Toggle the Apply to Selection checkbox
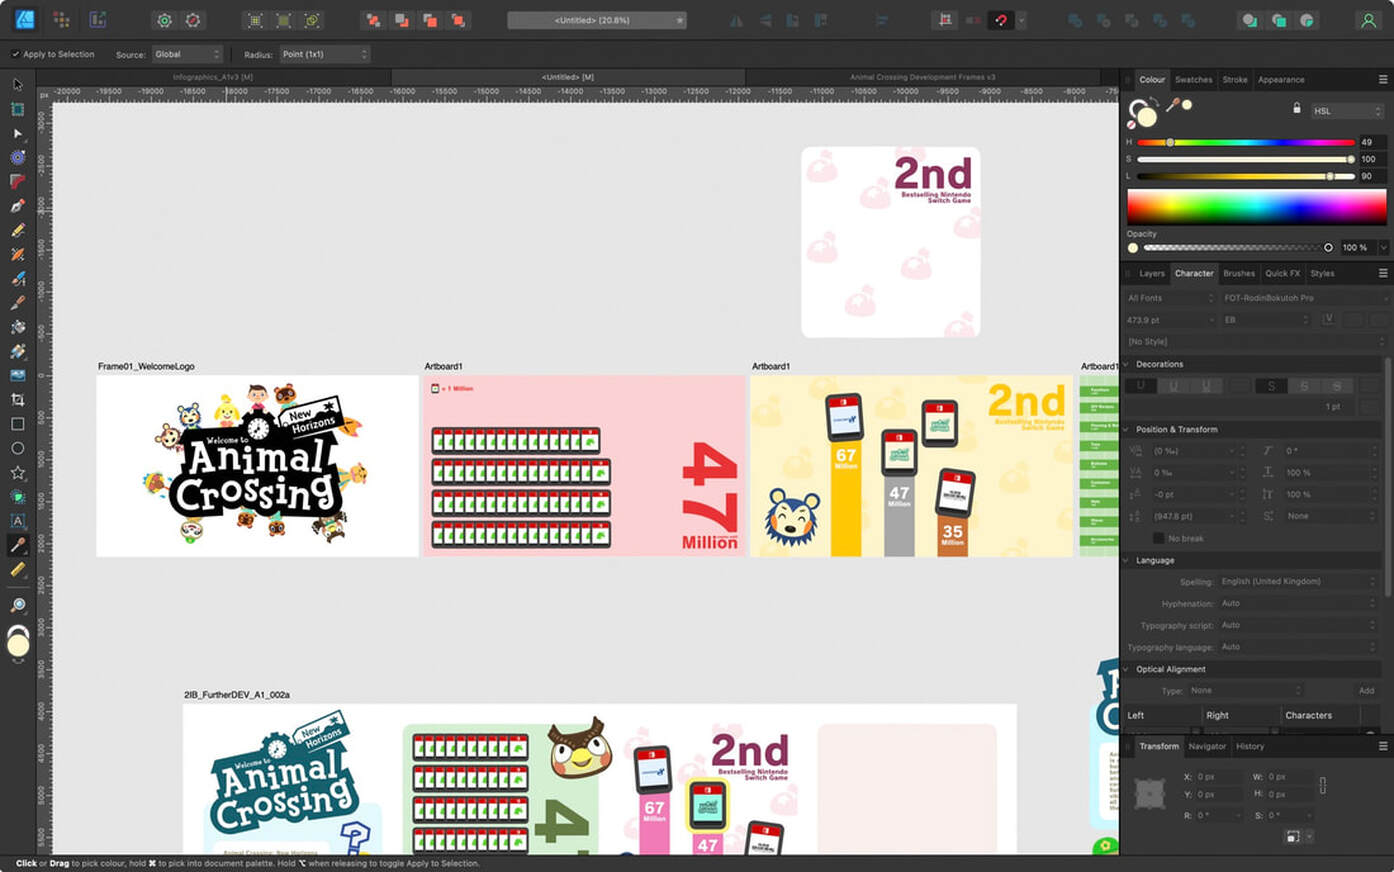 [15, 54]
